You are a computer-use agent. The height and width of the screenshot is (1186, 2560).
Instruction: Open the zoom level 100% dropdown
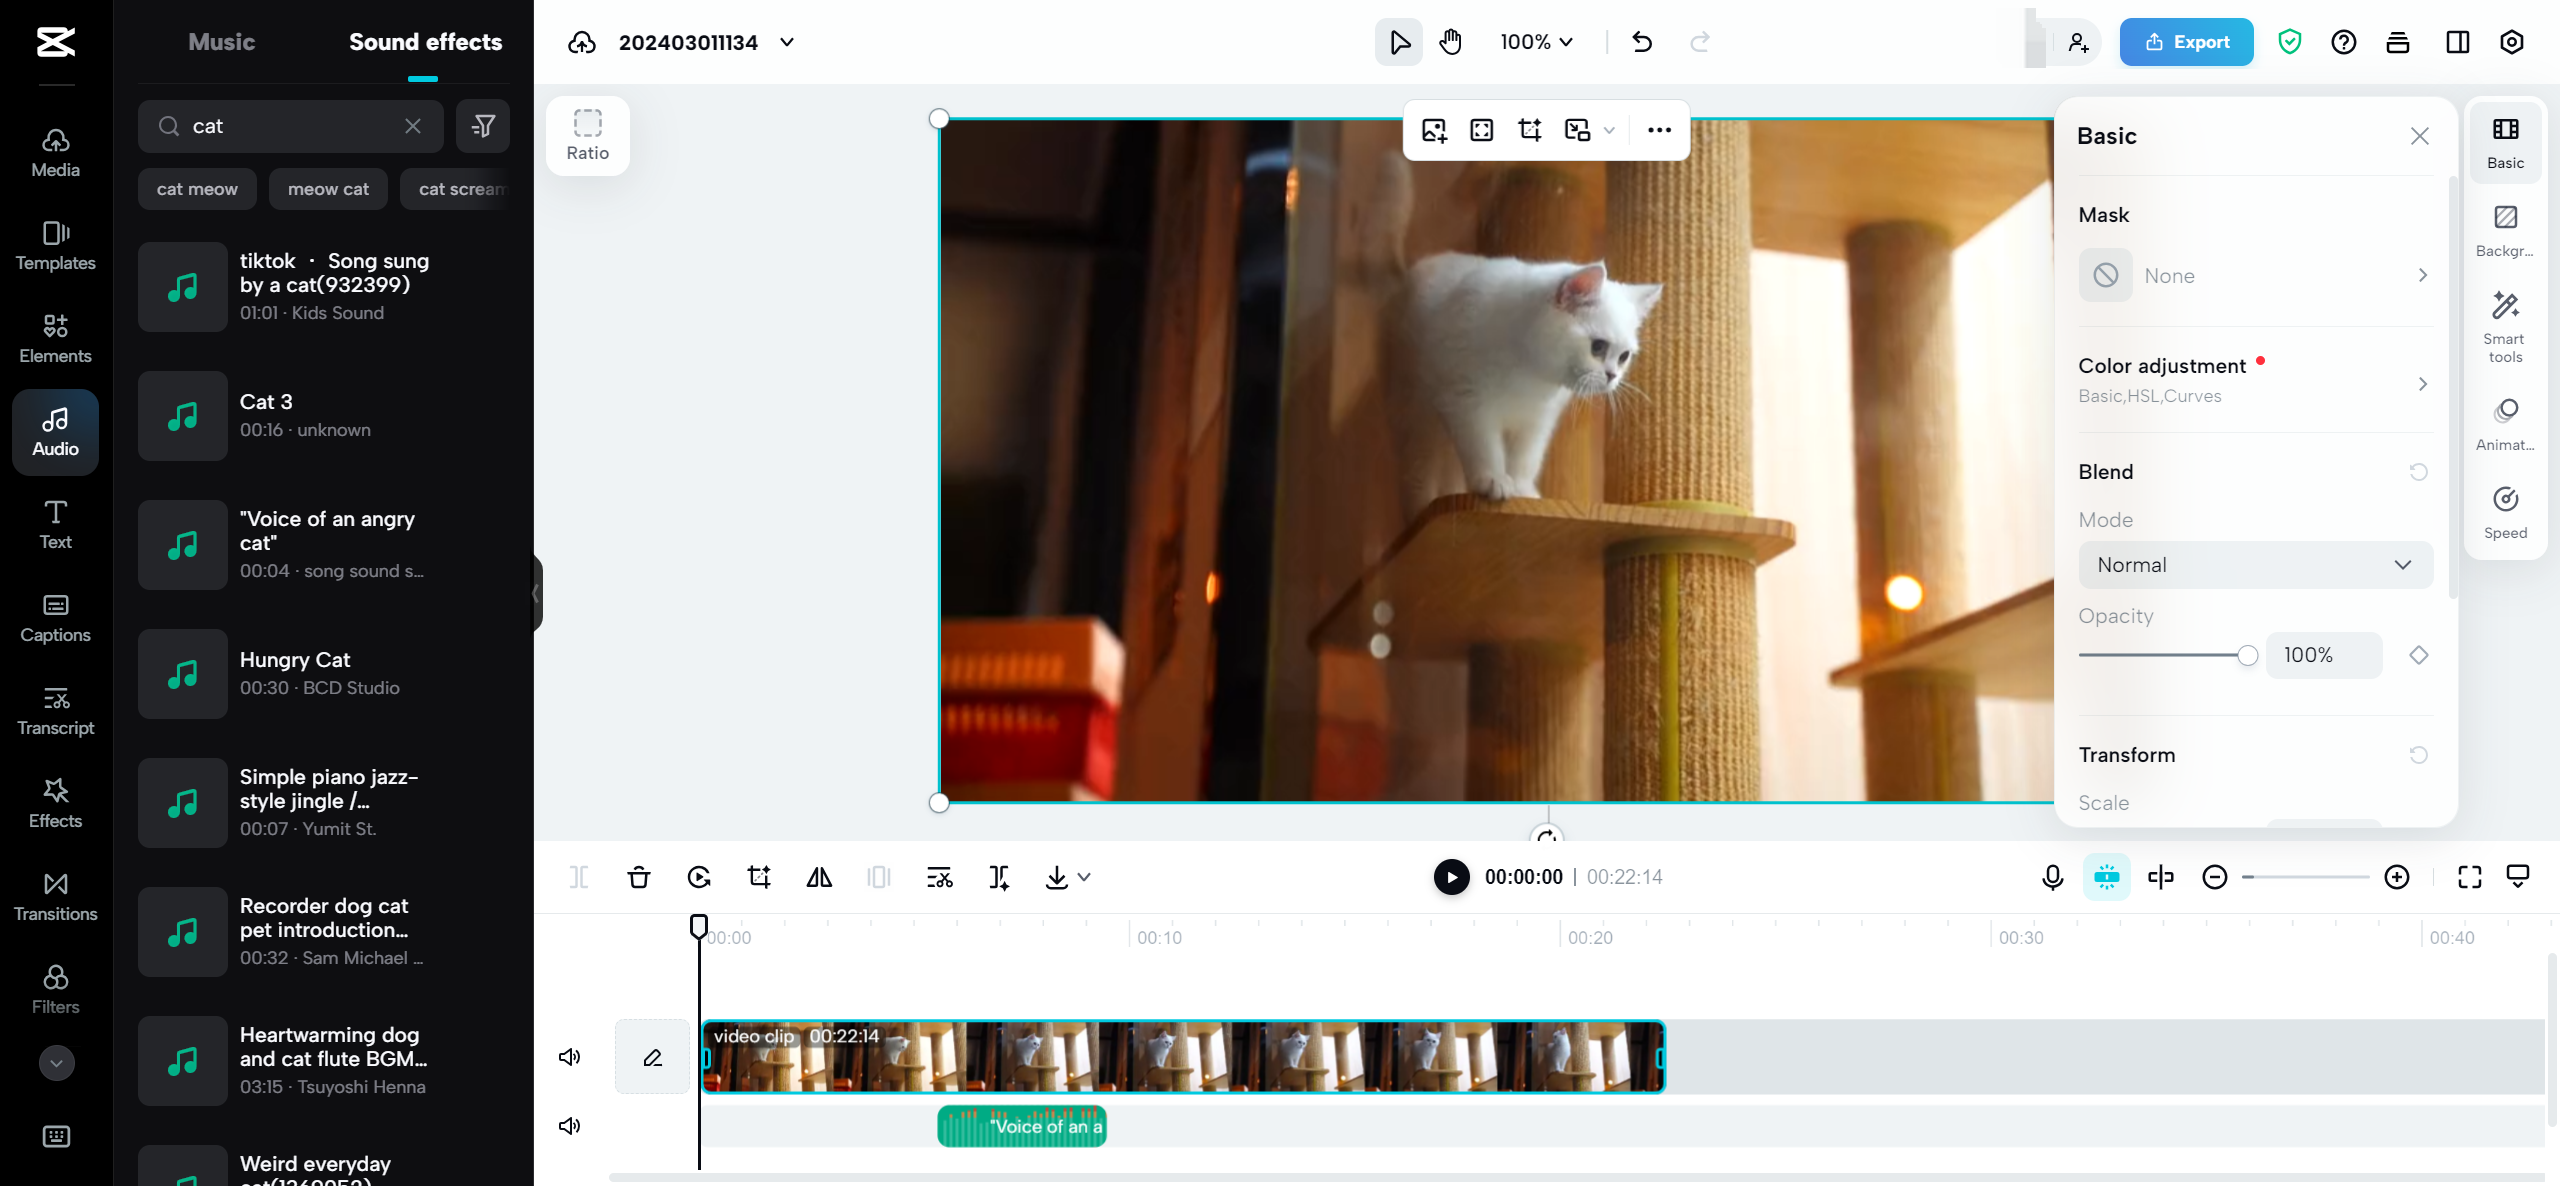click(x=1535, y=42)
